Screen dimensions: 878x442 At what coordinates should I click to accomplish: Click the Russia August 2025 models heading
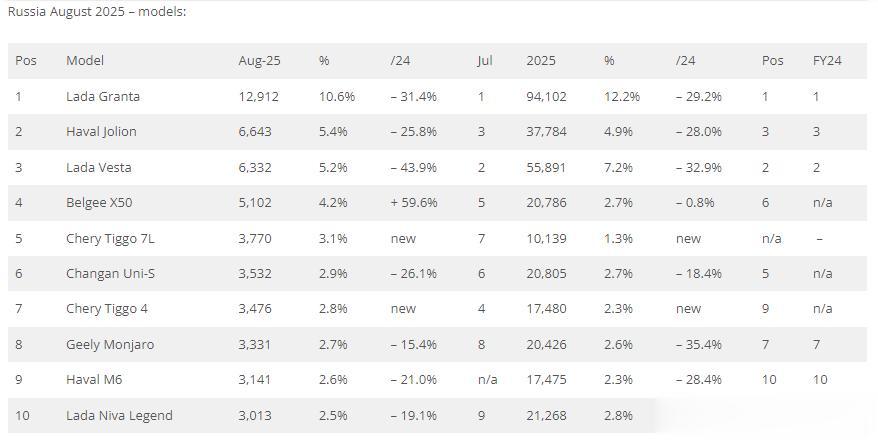point(97,12)
